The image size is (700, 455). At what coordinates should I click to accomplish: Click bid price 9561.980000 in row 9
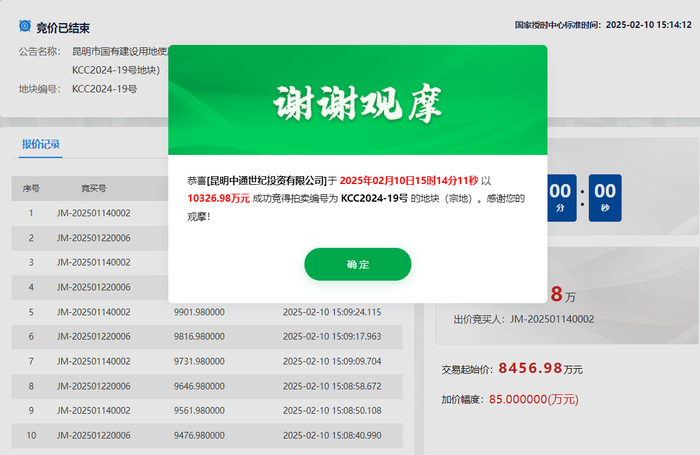click(x=199, y=411)
